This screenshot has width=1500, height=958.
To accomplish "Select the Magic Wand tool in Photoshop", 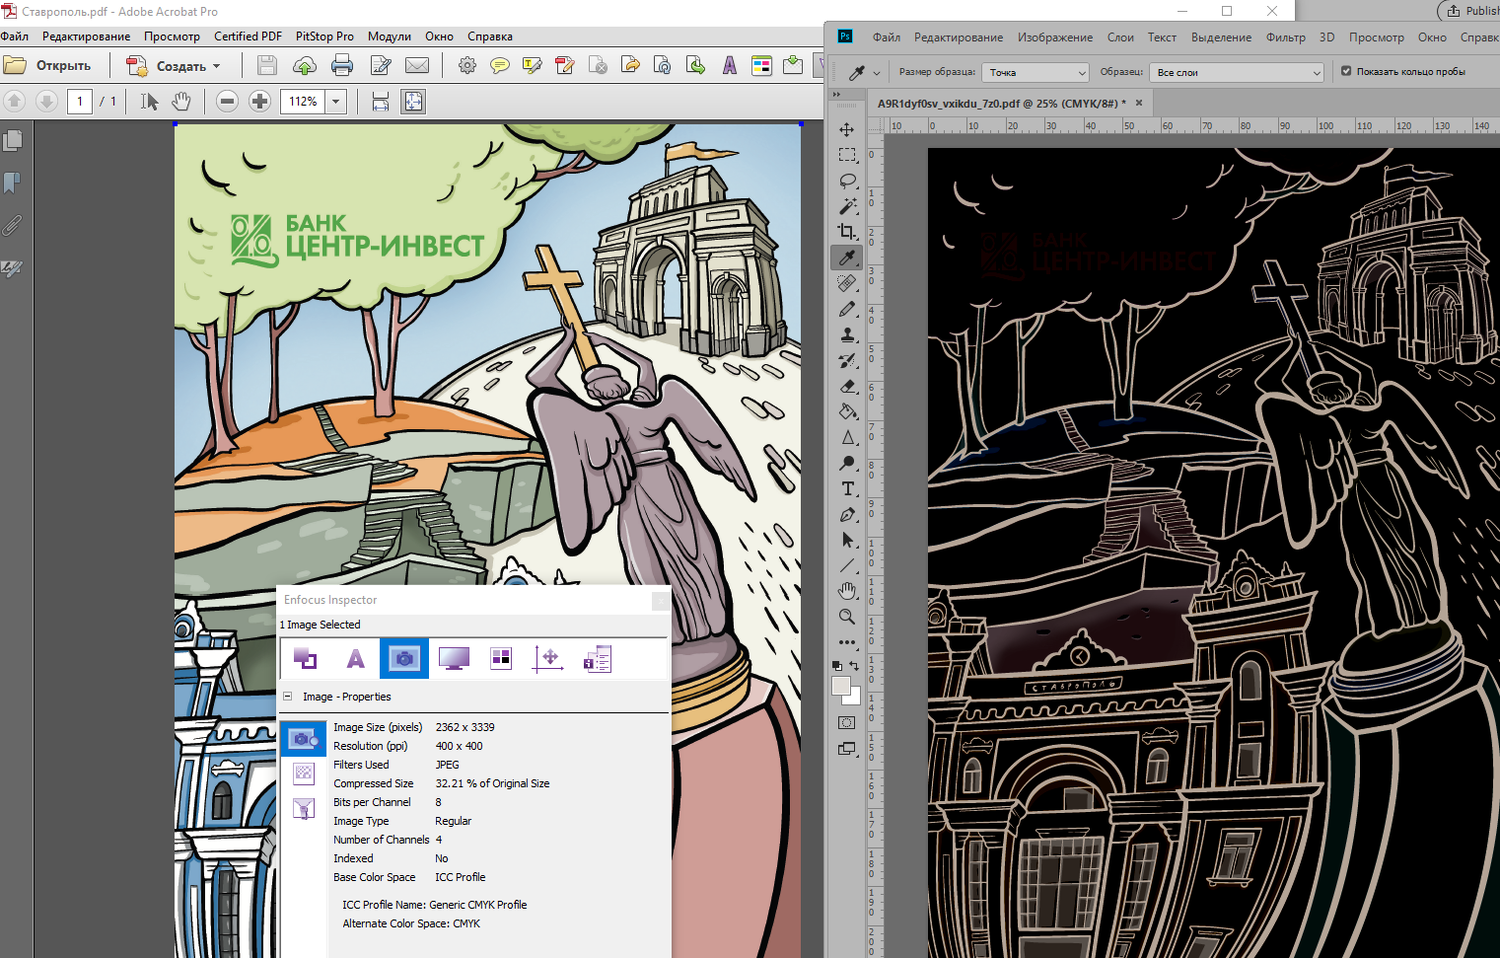I will pyautogui.click(x=847, y=206).
